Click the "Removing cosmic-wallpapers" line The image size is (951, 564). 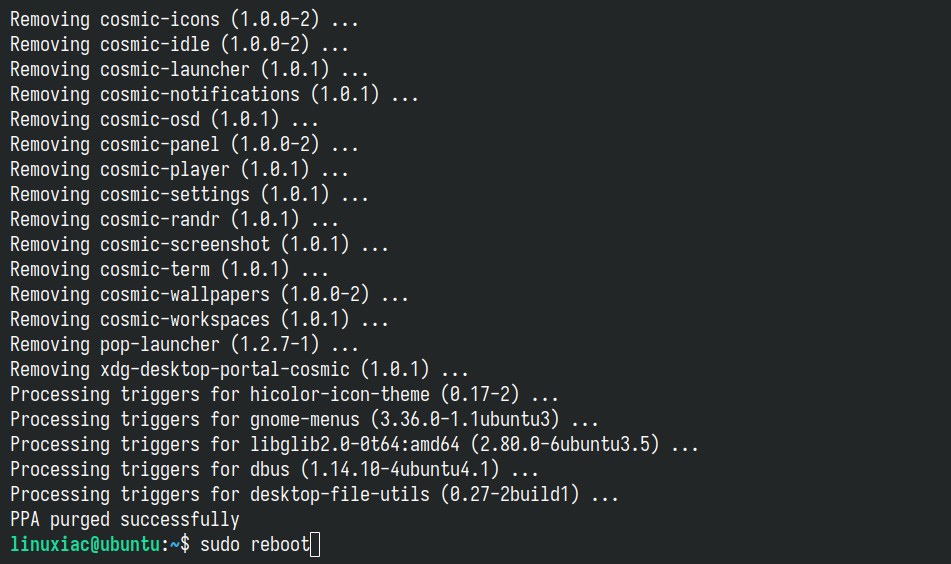click(x=210, y=295)
